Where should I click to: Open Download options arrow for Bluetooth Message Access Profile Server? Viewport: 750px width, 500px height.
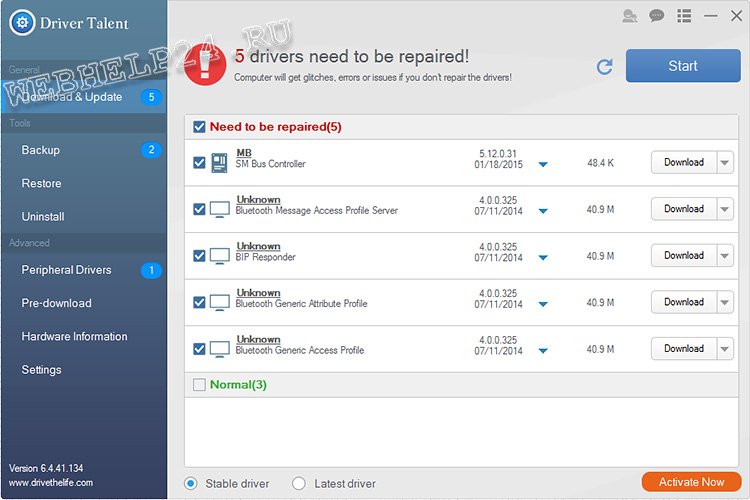pos(725,209)
